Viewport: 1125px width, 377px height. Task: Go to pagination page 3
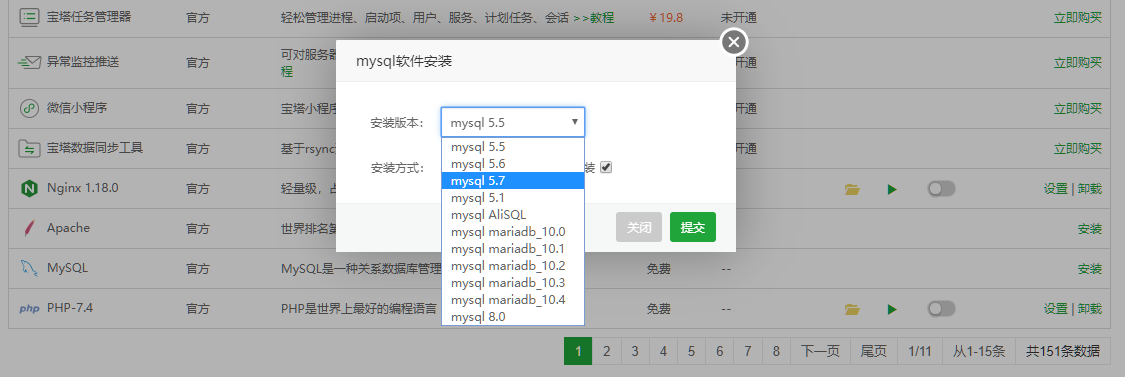coord(635,351)
